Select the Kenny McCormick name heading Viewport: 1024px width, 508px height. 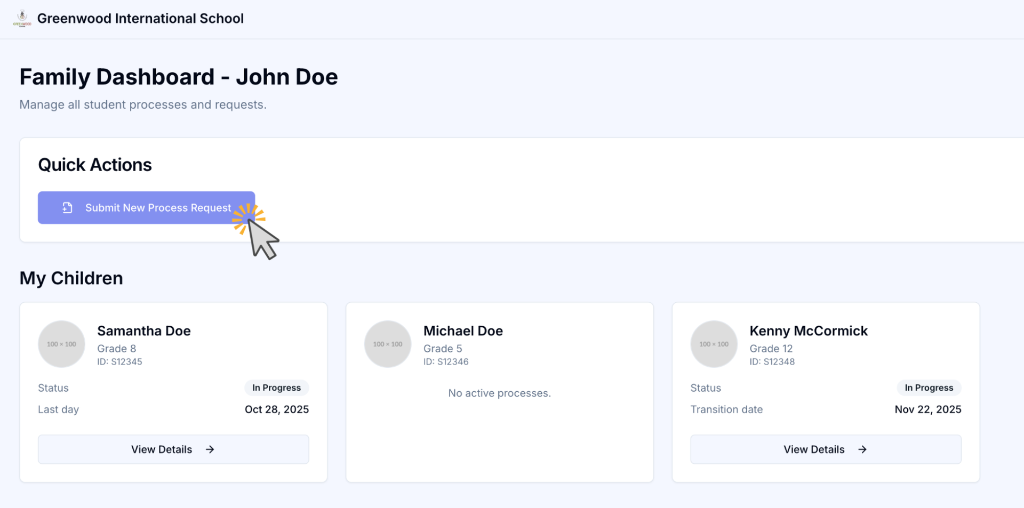pos(809,331)
